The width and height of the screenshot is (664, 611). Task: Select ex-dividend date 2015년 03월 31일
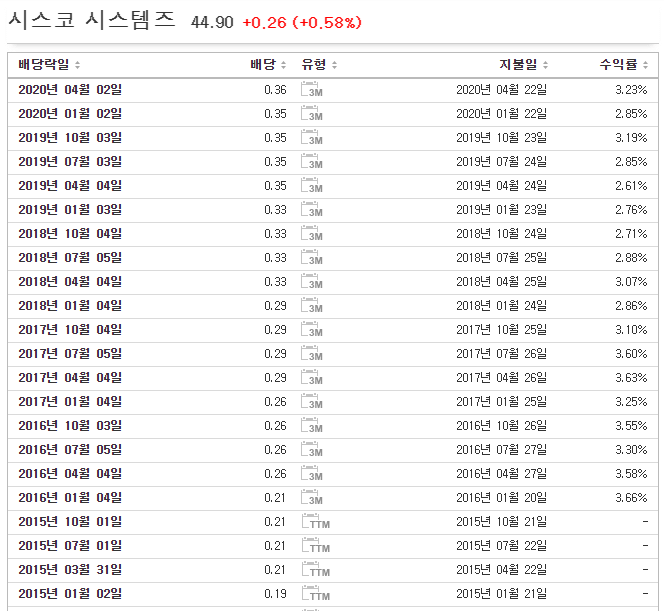click(70, 570)
